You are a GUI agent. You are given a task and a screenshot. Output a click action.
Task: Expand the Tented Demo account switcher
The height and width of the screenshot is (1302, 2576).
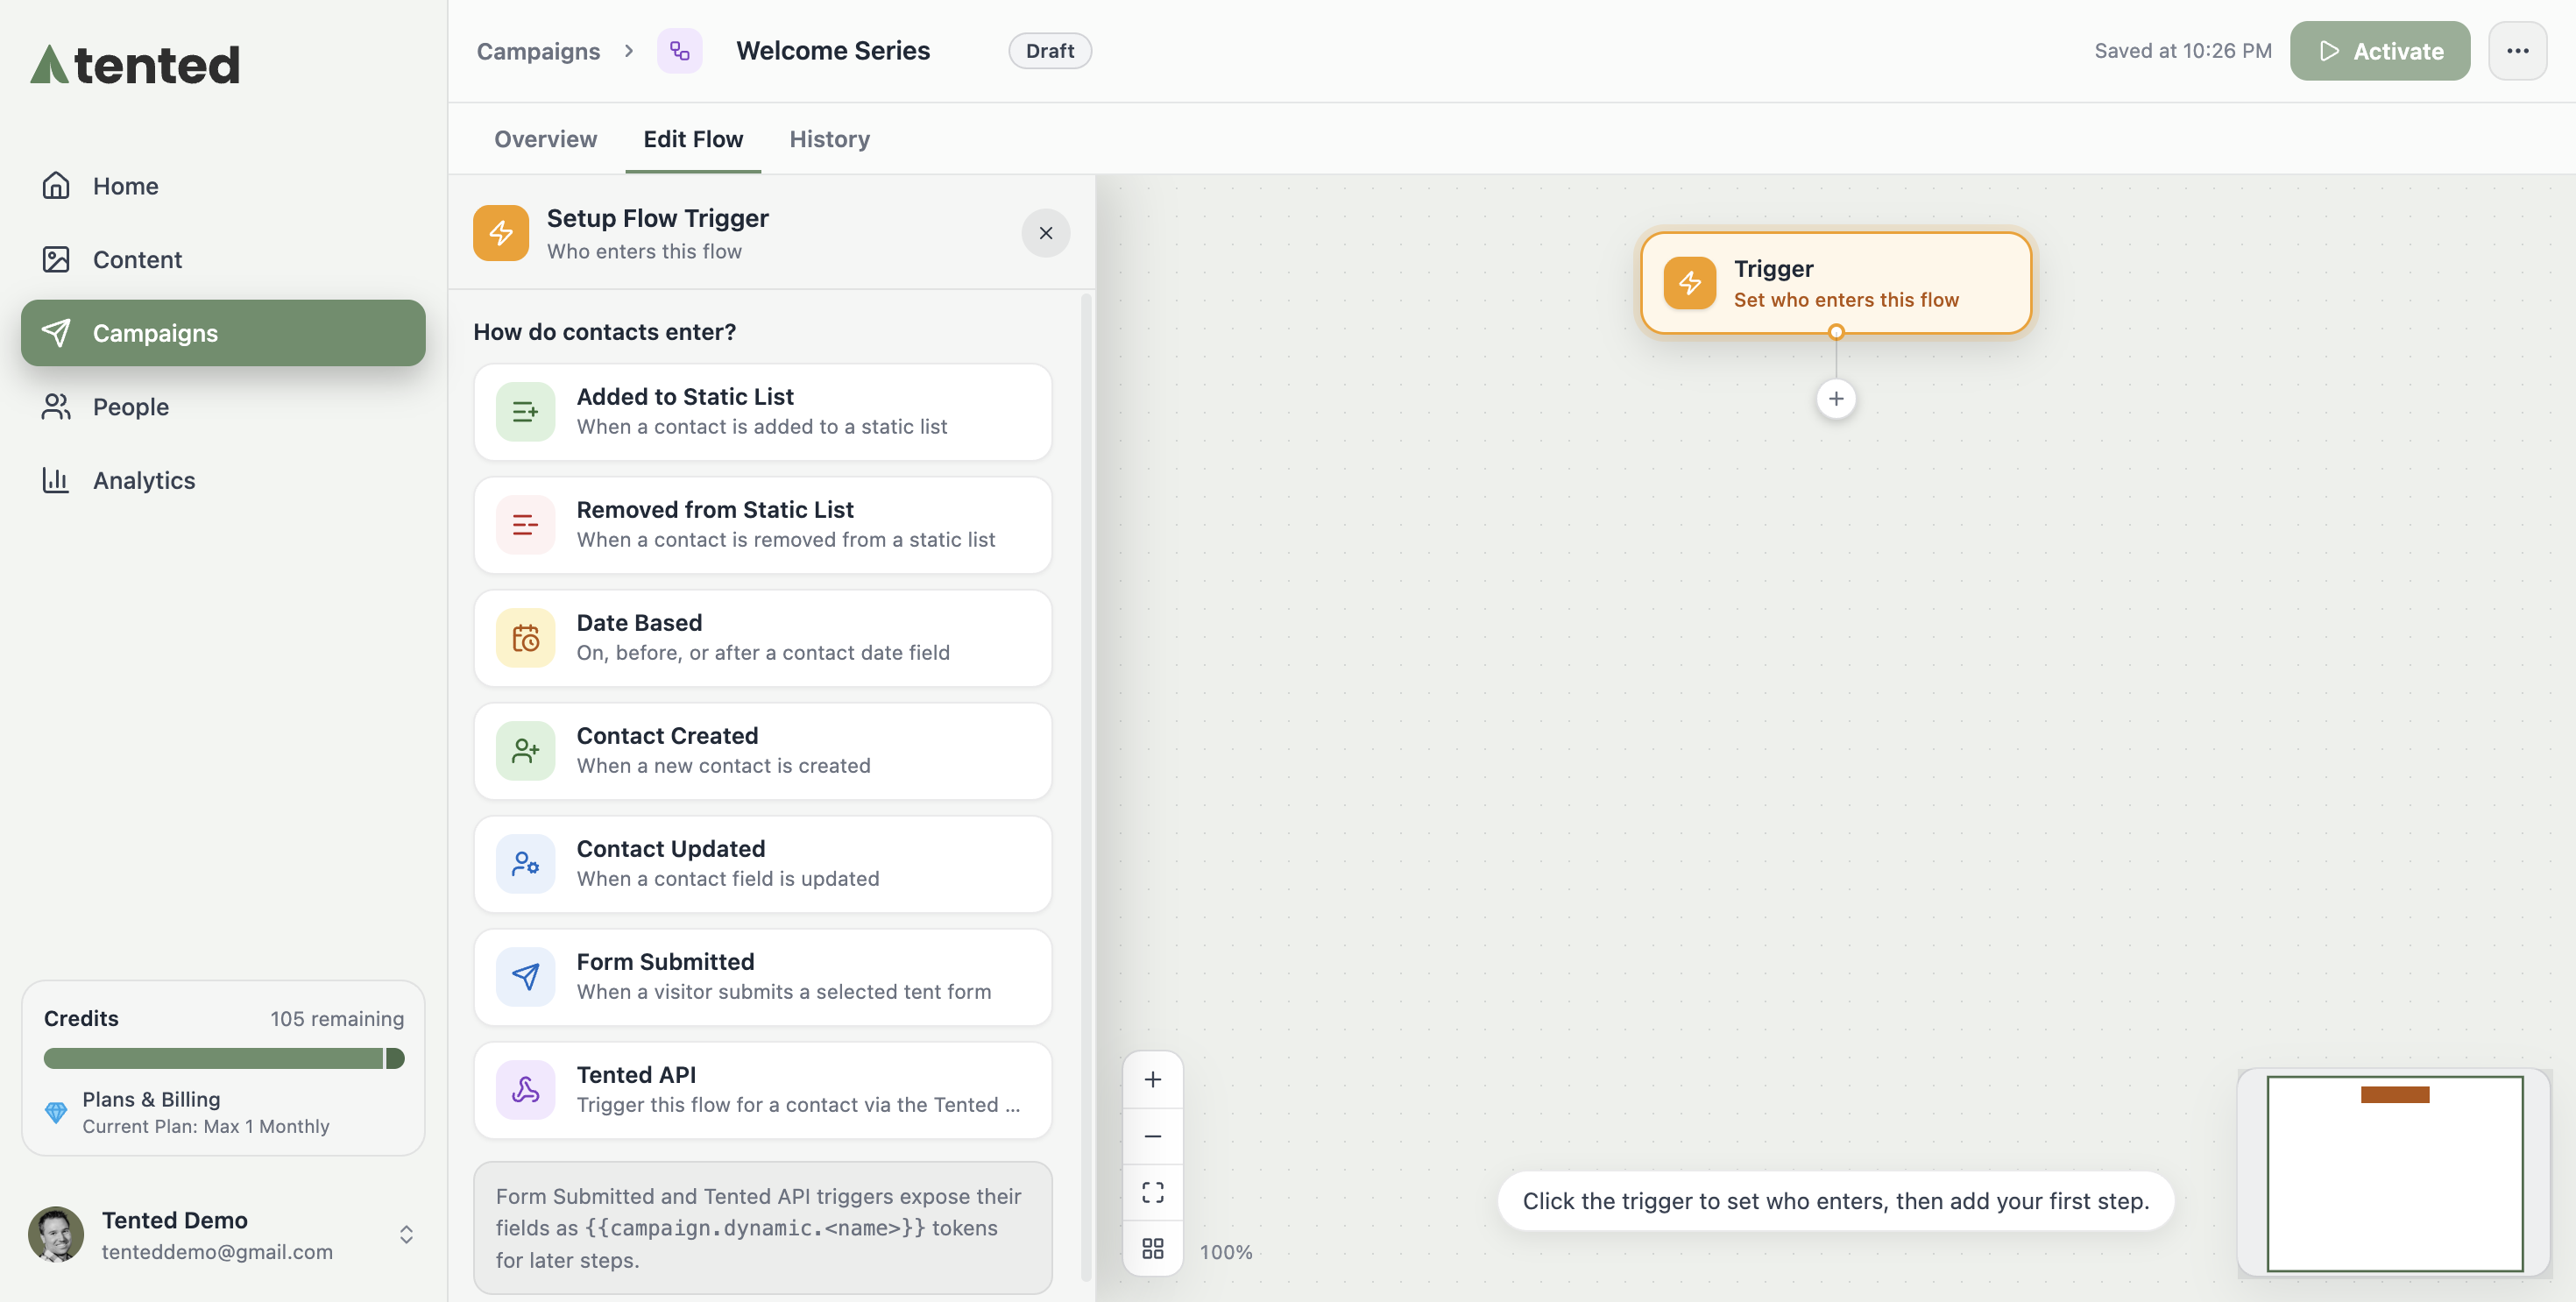coord(406,1235)
